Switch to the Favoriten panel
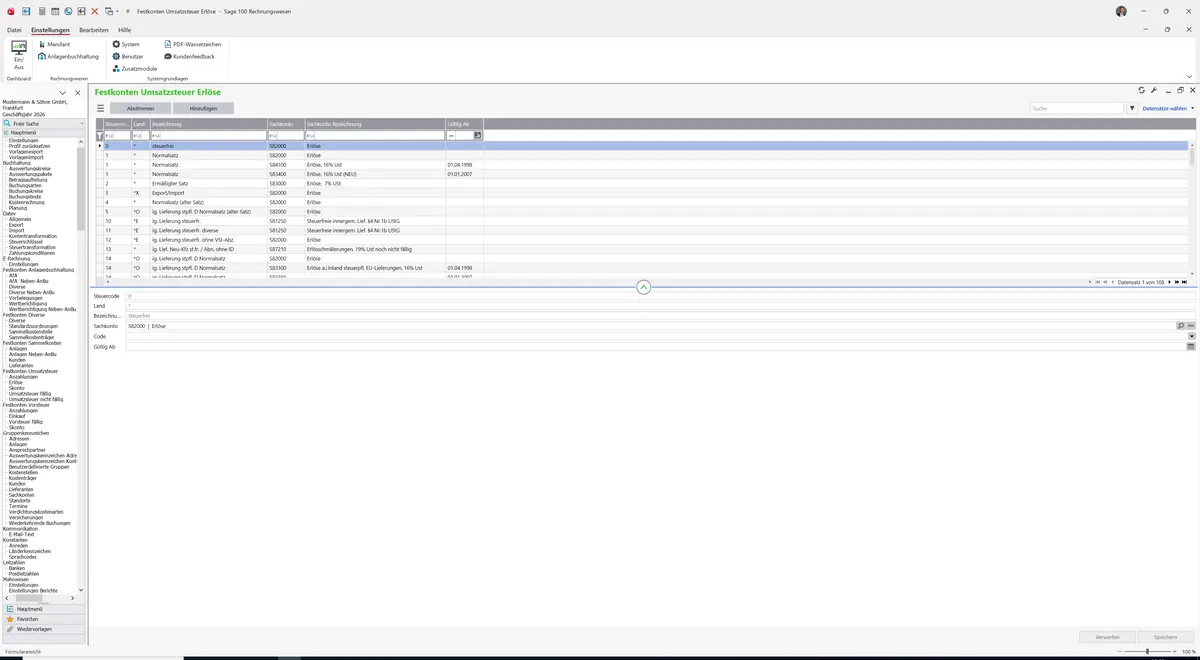This screenshot has width=1200, height=660. pos(42,619)
